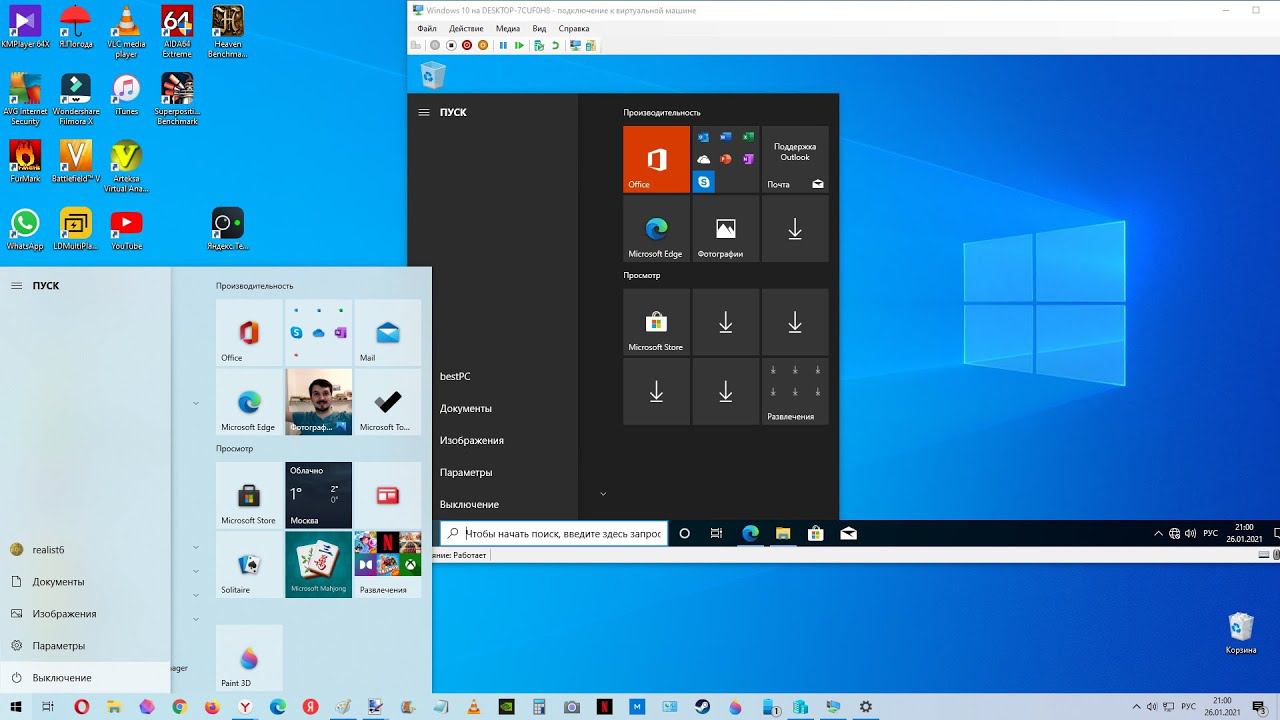This screenshot has width=1280, height=720.
Task: Turn off the VM with the stop icon
Action: coord(451,45)
